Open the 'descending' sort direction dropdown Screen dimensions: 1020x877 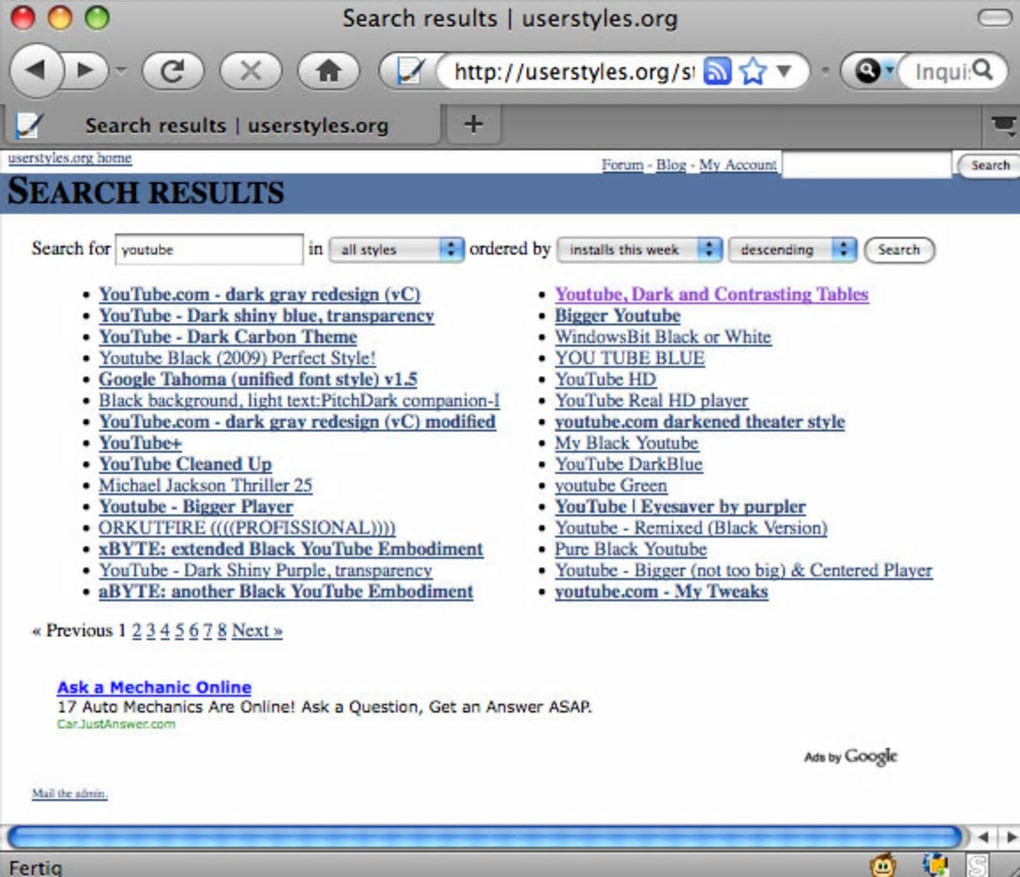point(792,249)
